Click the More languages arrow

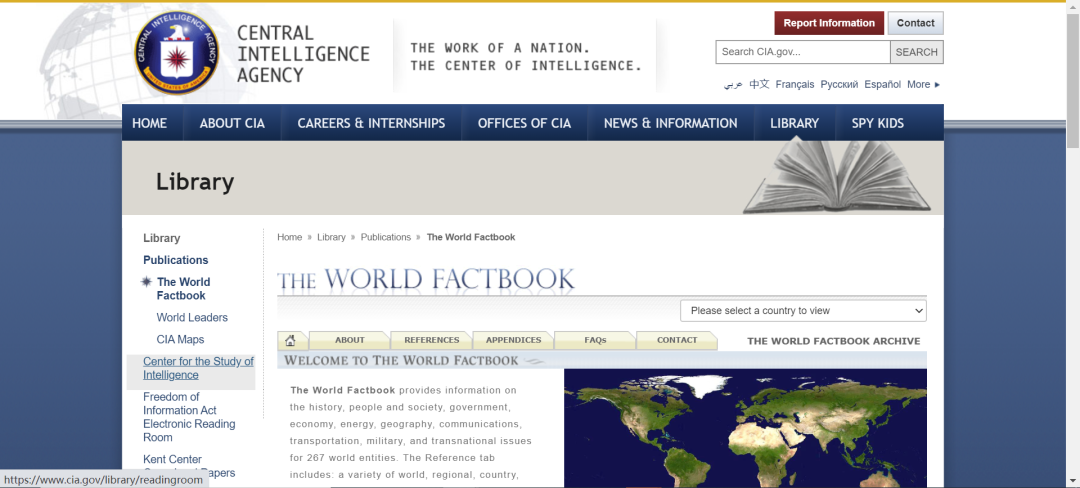pos(937,85)
